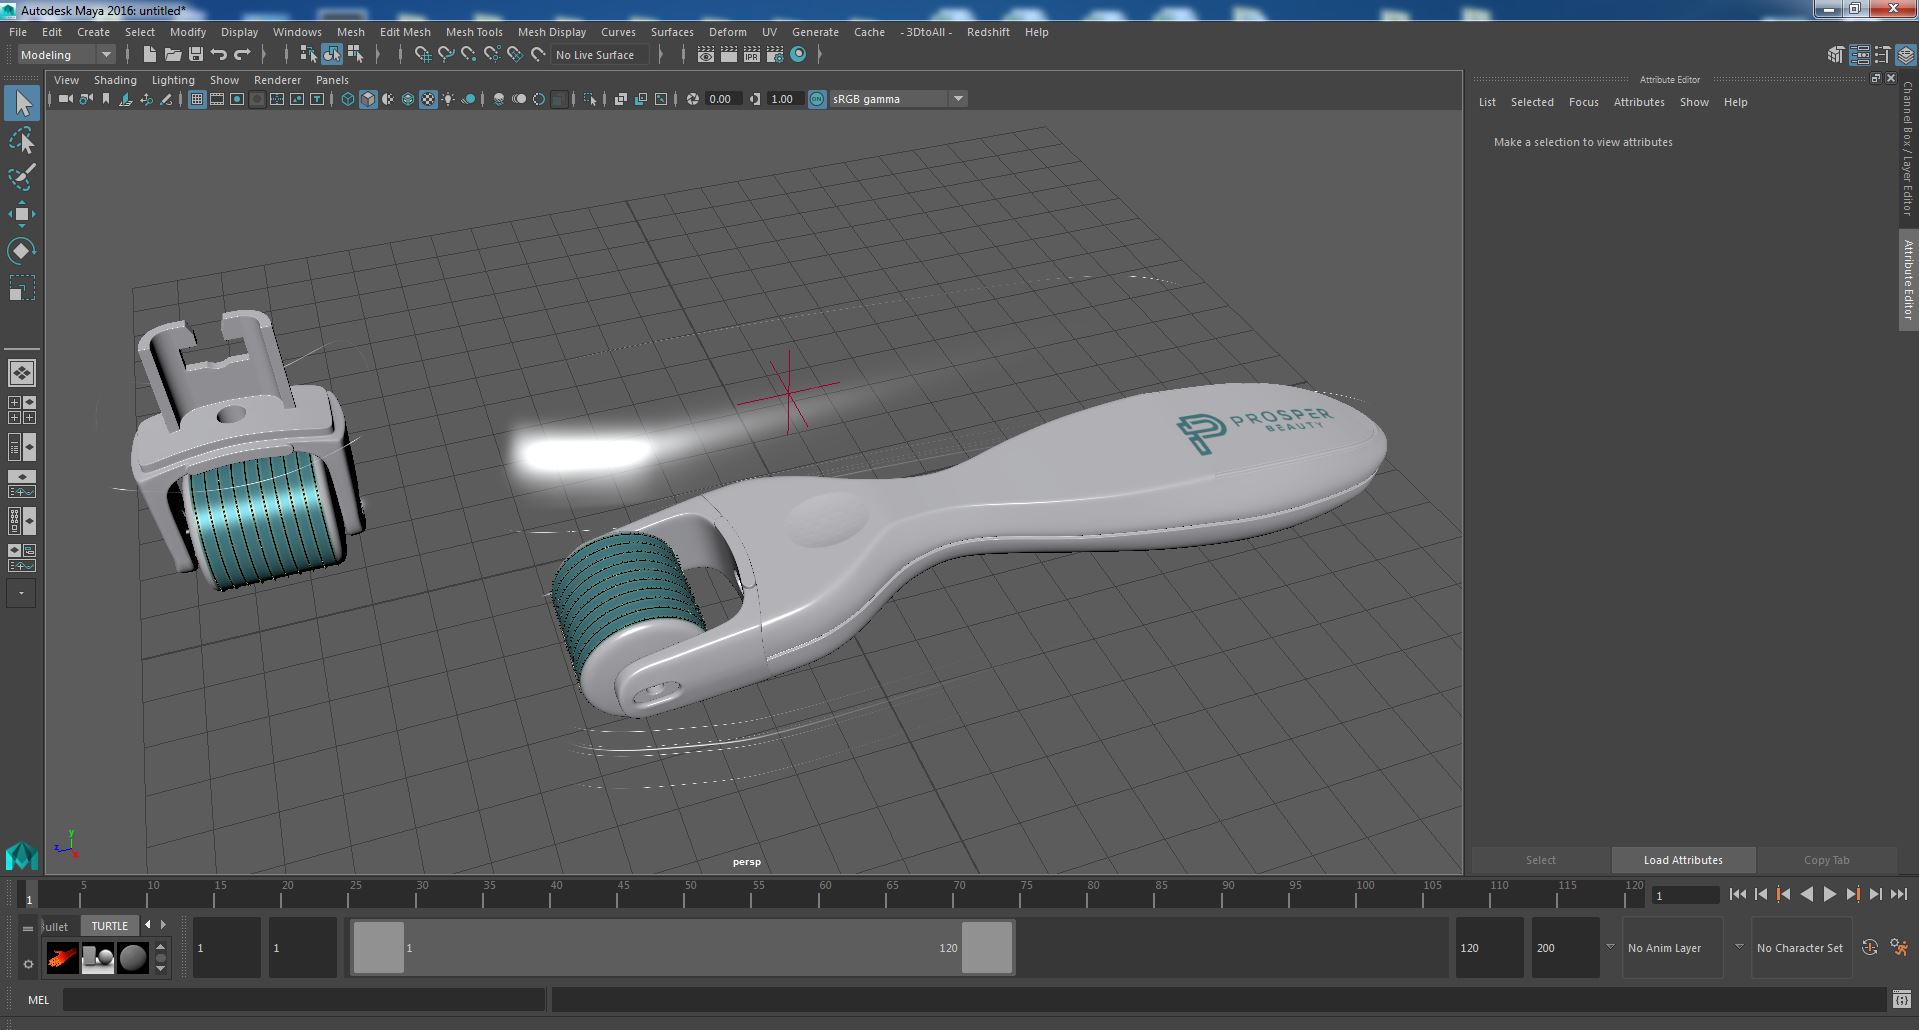Open the Render View window icon

tap(706, 55)
